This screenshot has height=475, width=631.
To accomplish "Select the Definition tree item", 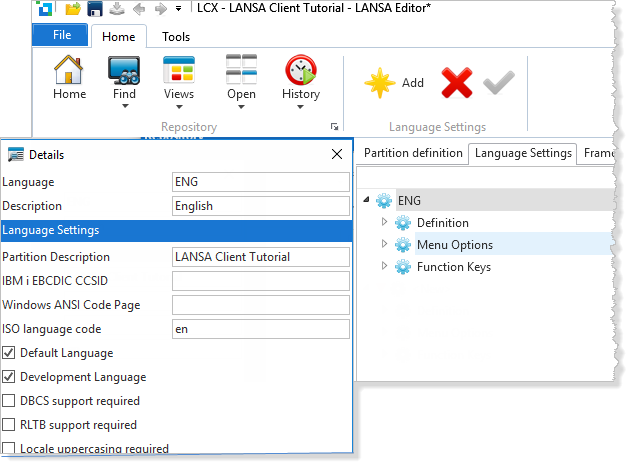I will [x=443, y=223].
